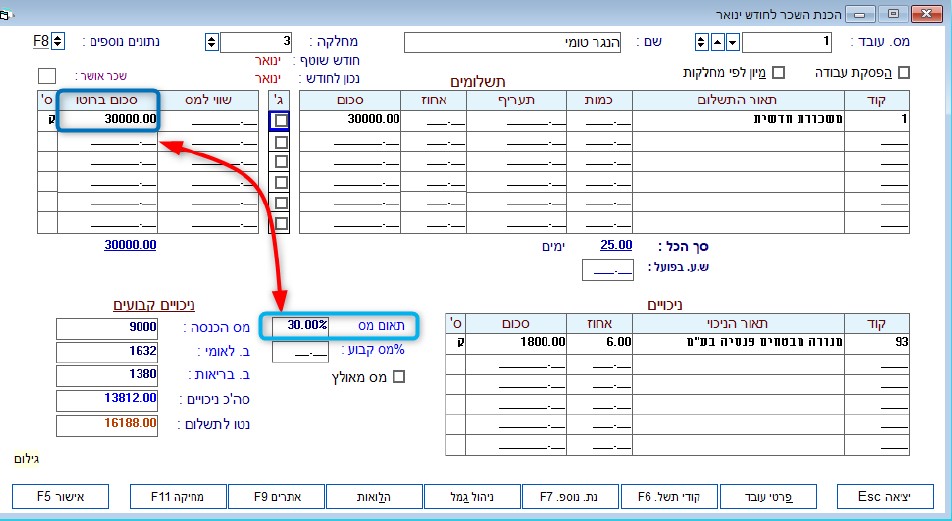This screenshot has width=952, height=521.
Task: Click payment סכום cell 30000.00
Action: 350,120
